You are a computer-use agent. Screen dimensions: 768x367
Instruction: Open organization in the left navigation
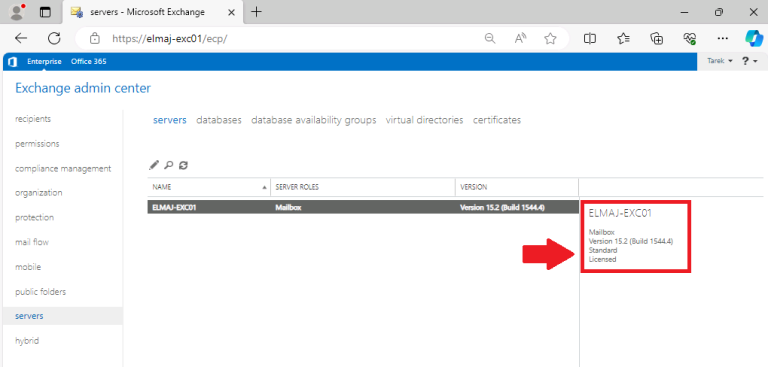click(39, 193)
